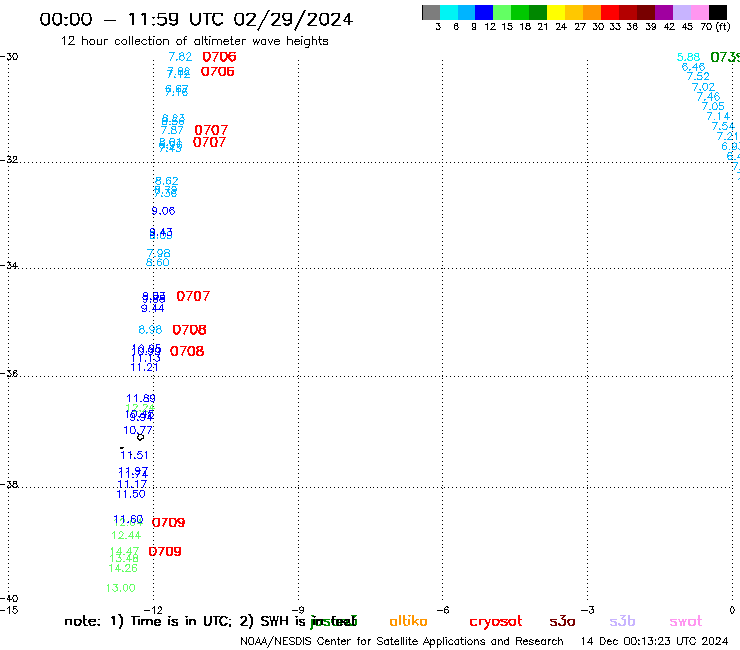Screen dimensions: 740x650
Task: Click the wave height value '5.88'
Action: click(688, 57)
